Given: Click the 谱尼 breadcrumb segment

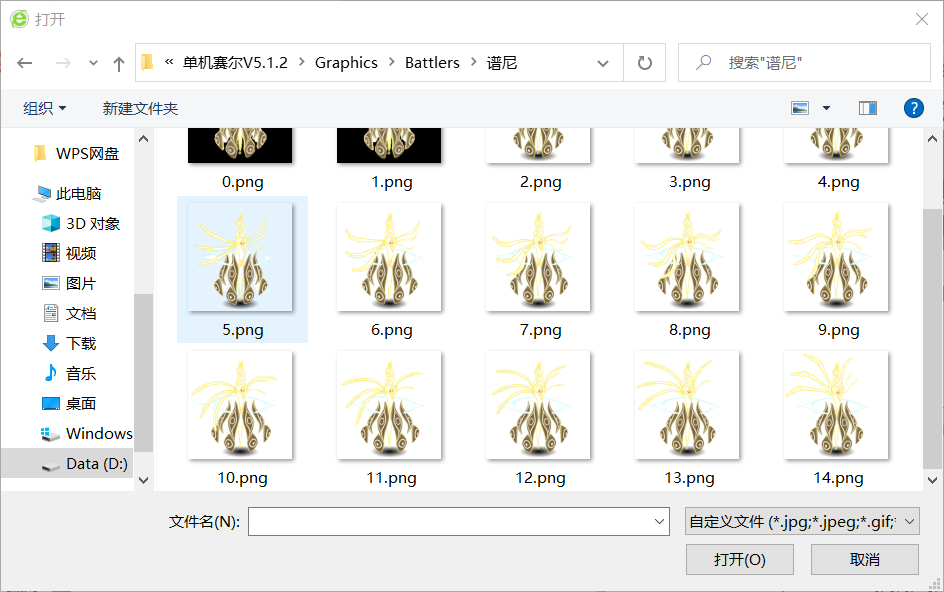Looking at the screenshot, I should [502, 63].
